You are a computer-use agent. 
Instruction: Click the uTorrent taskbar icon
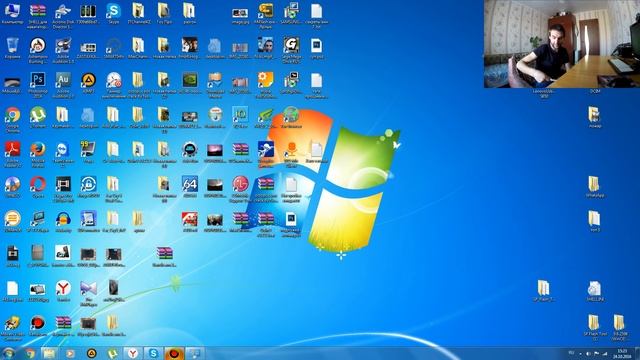[112, 353]
